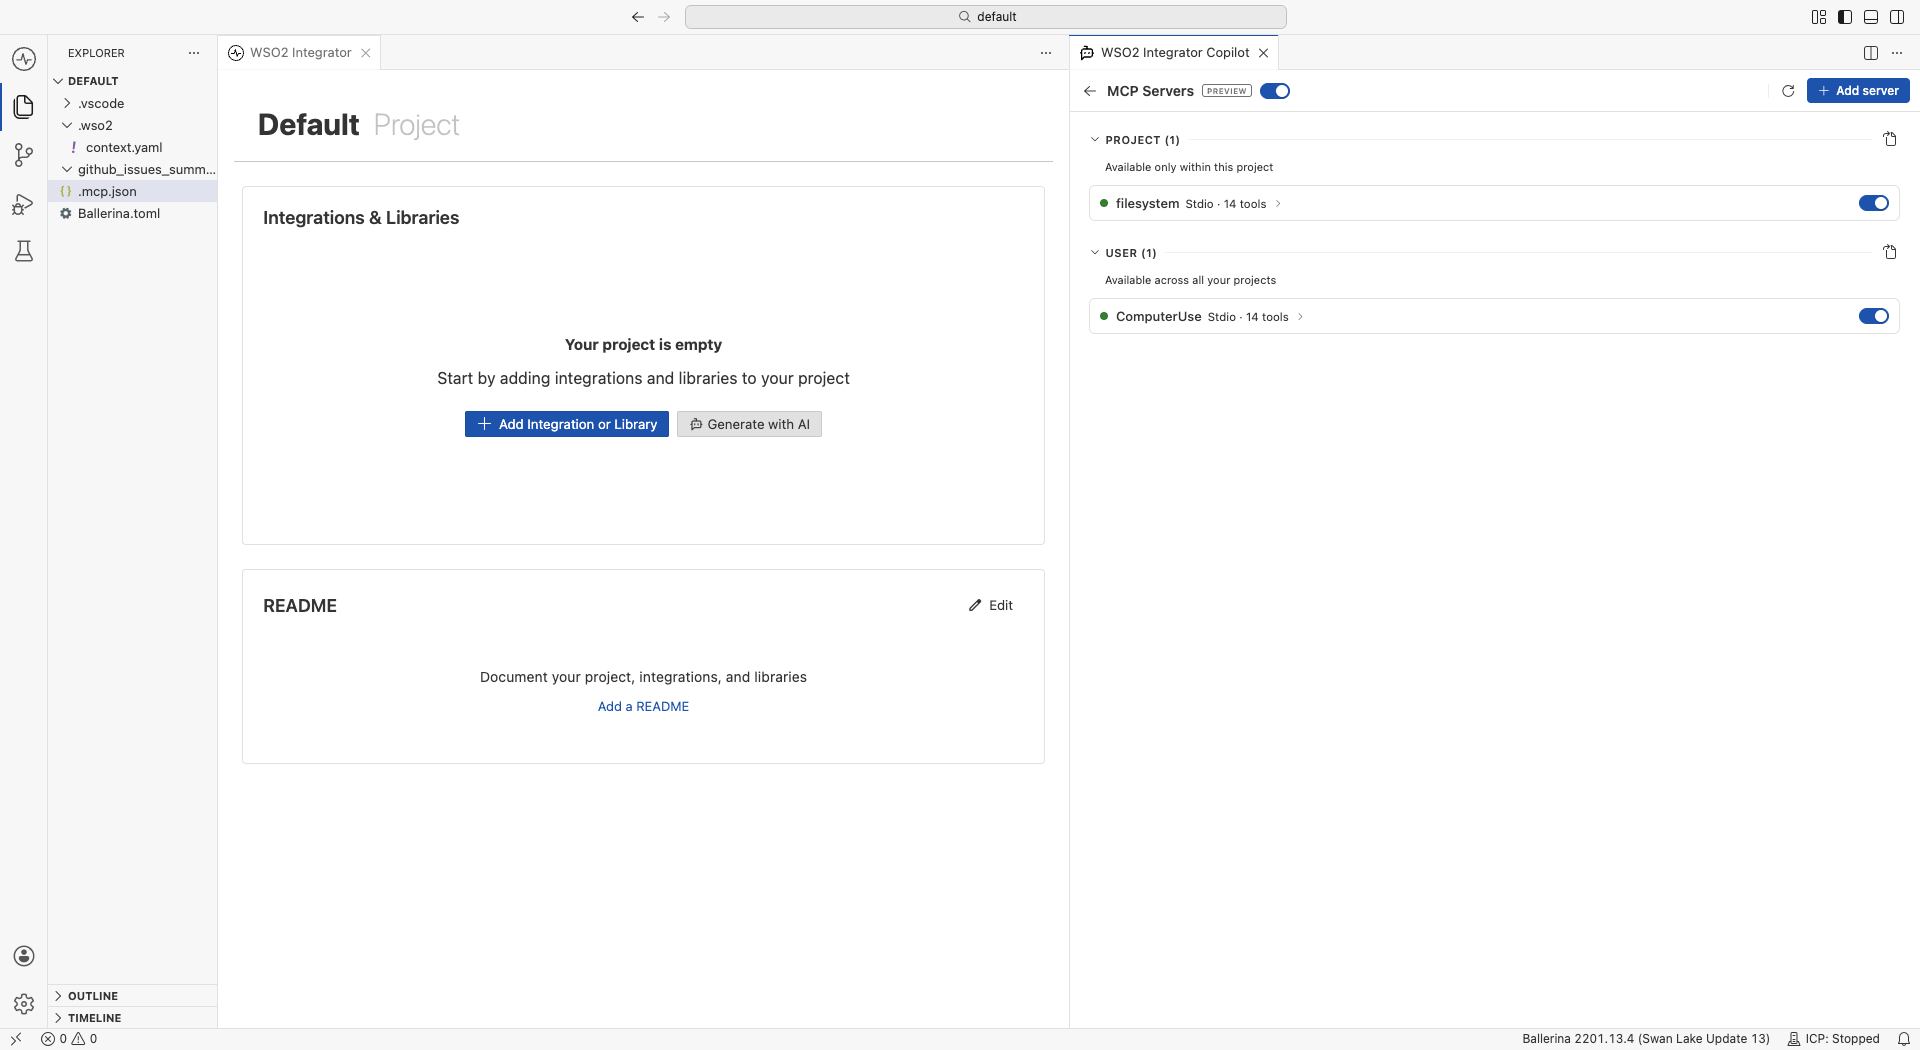Open the Accounts menu icon
Viewport: 1920px width, 1050px height.
click(x=24, y=956)
